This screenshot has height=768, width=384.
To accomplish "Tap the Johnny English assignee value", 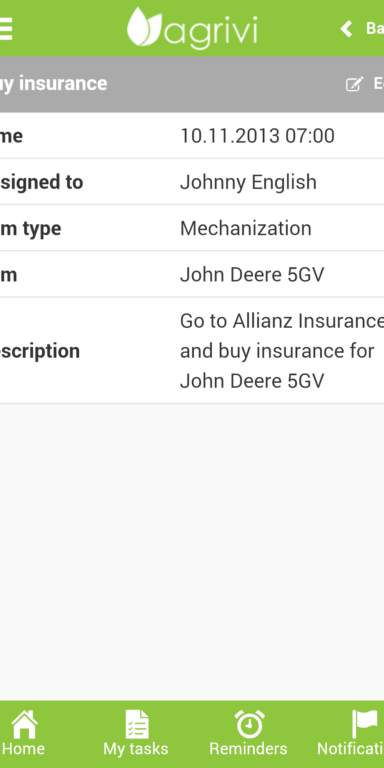I will coord(248,183).
